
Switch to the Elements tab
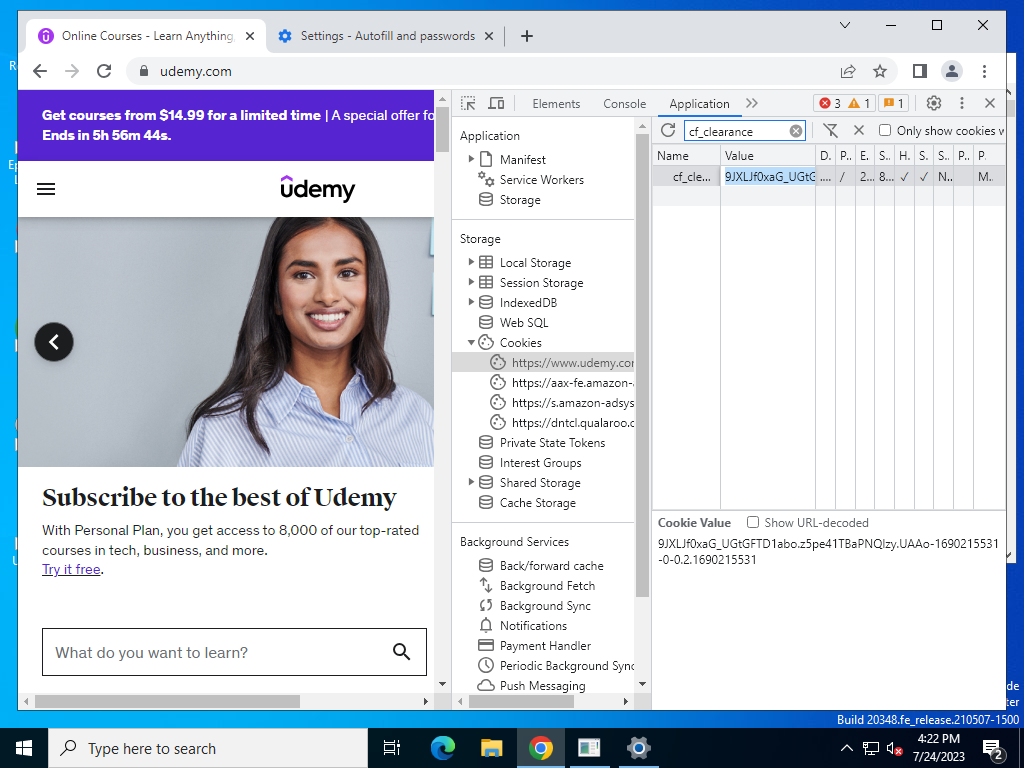tap(556, 104)
